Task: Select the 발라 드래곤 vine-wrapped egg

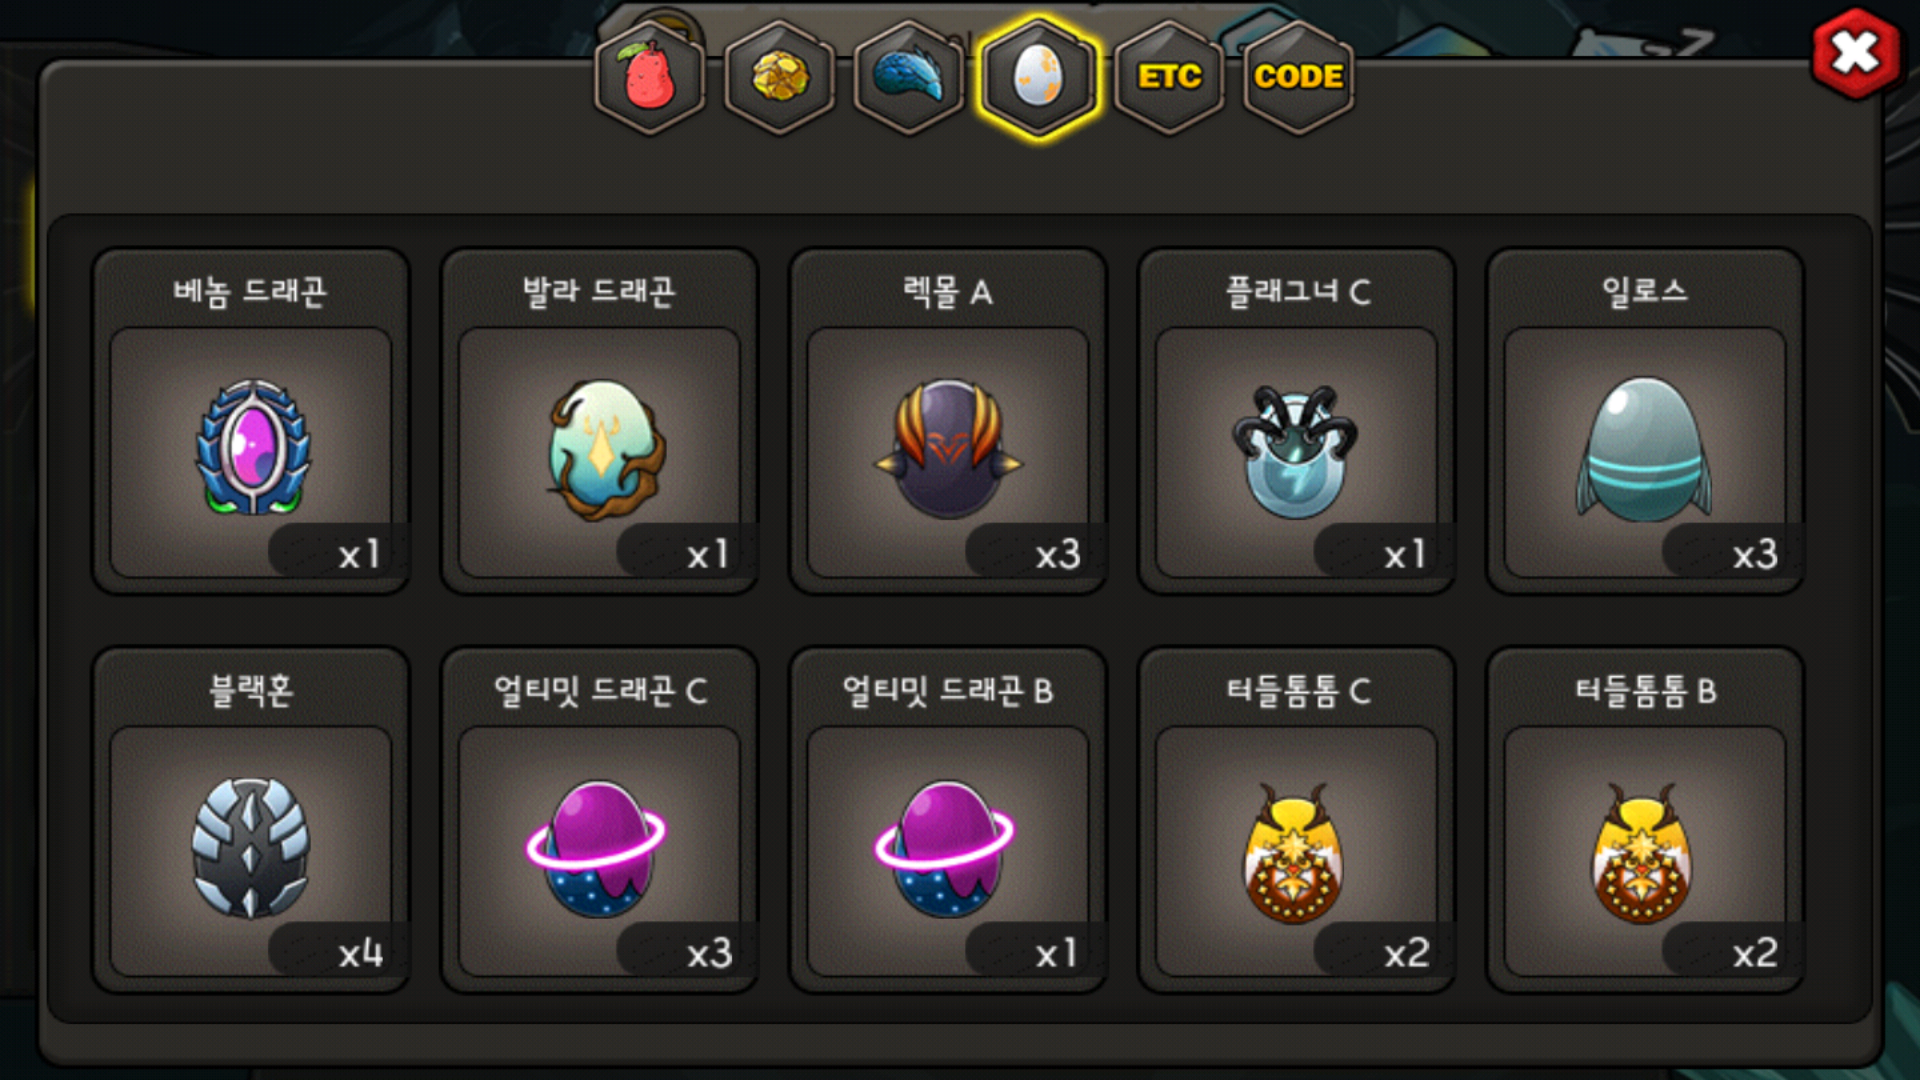Action: tap(600, 450)
